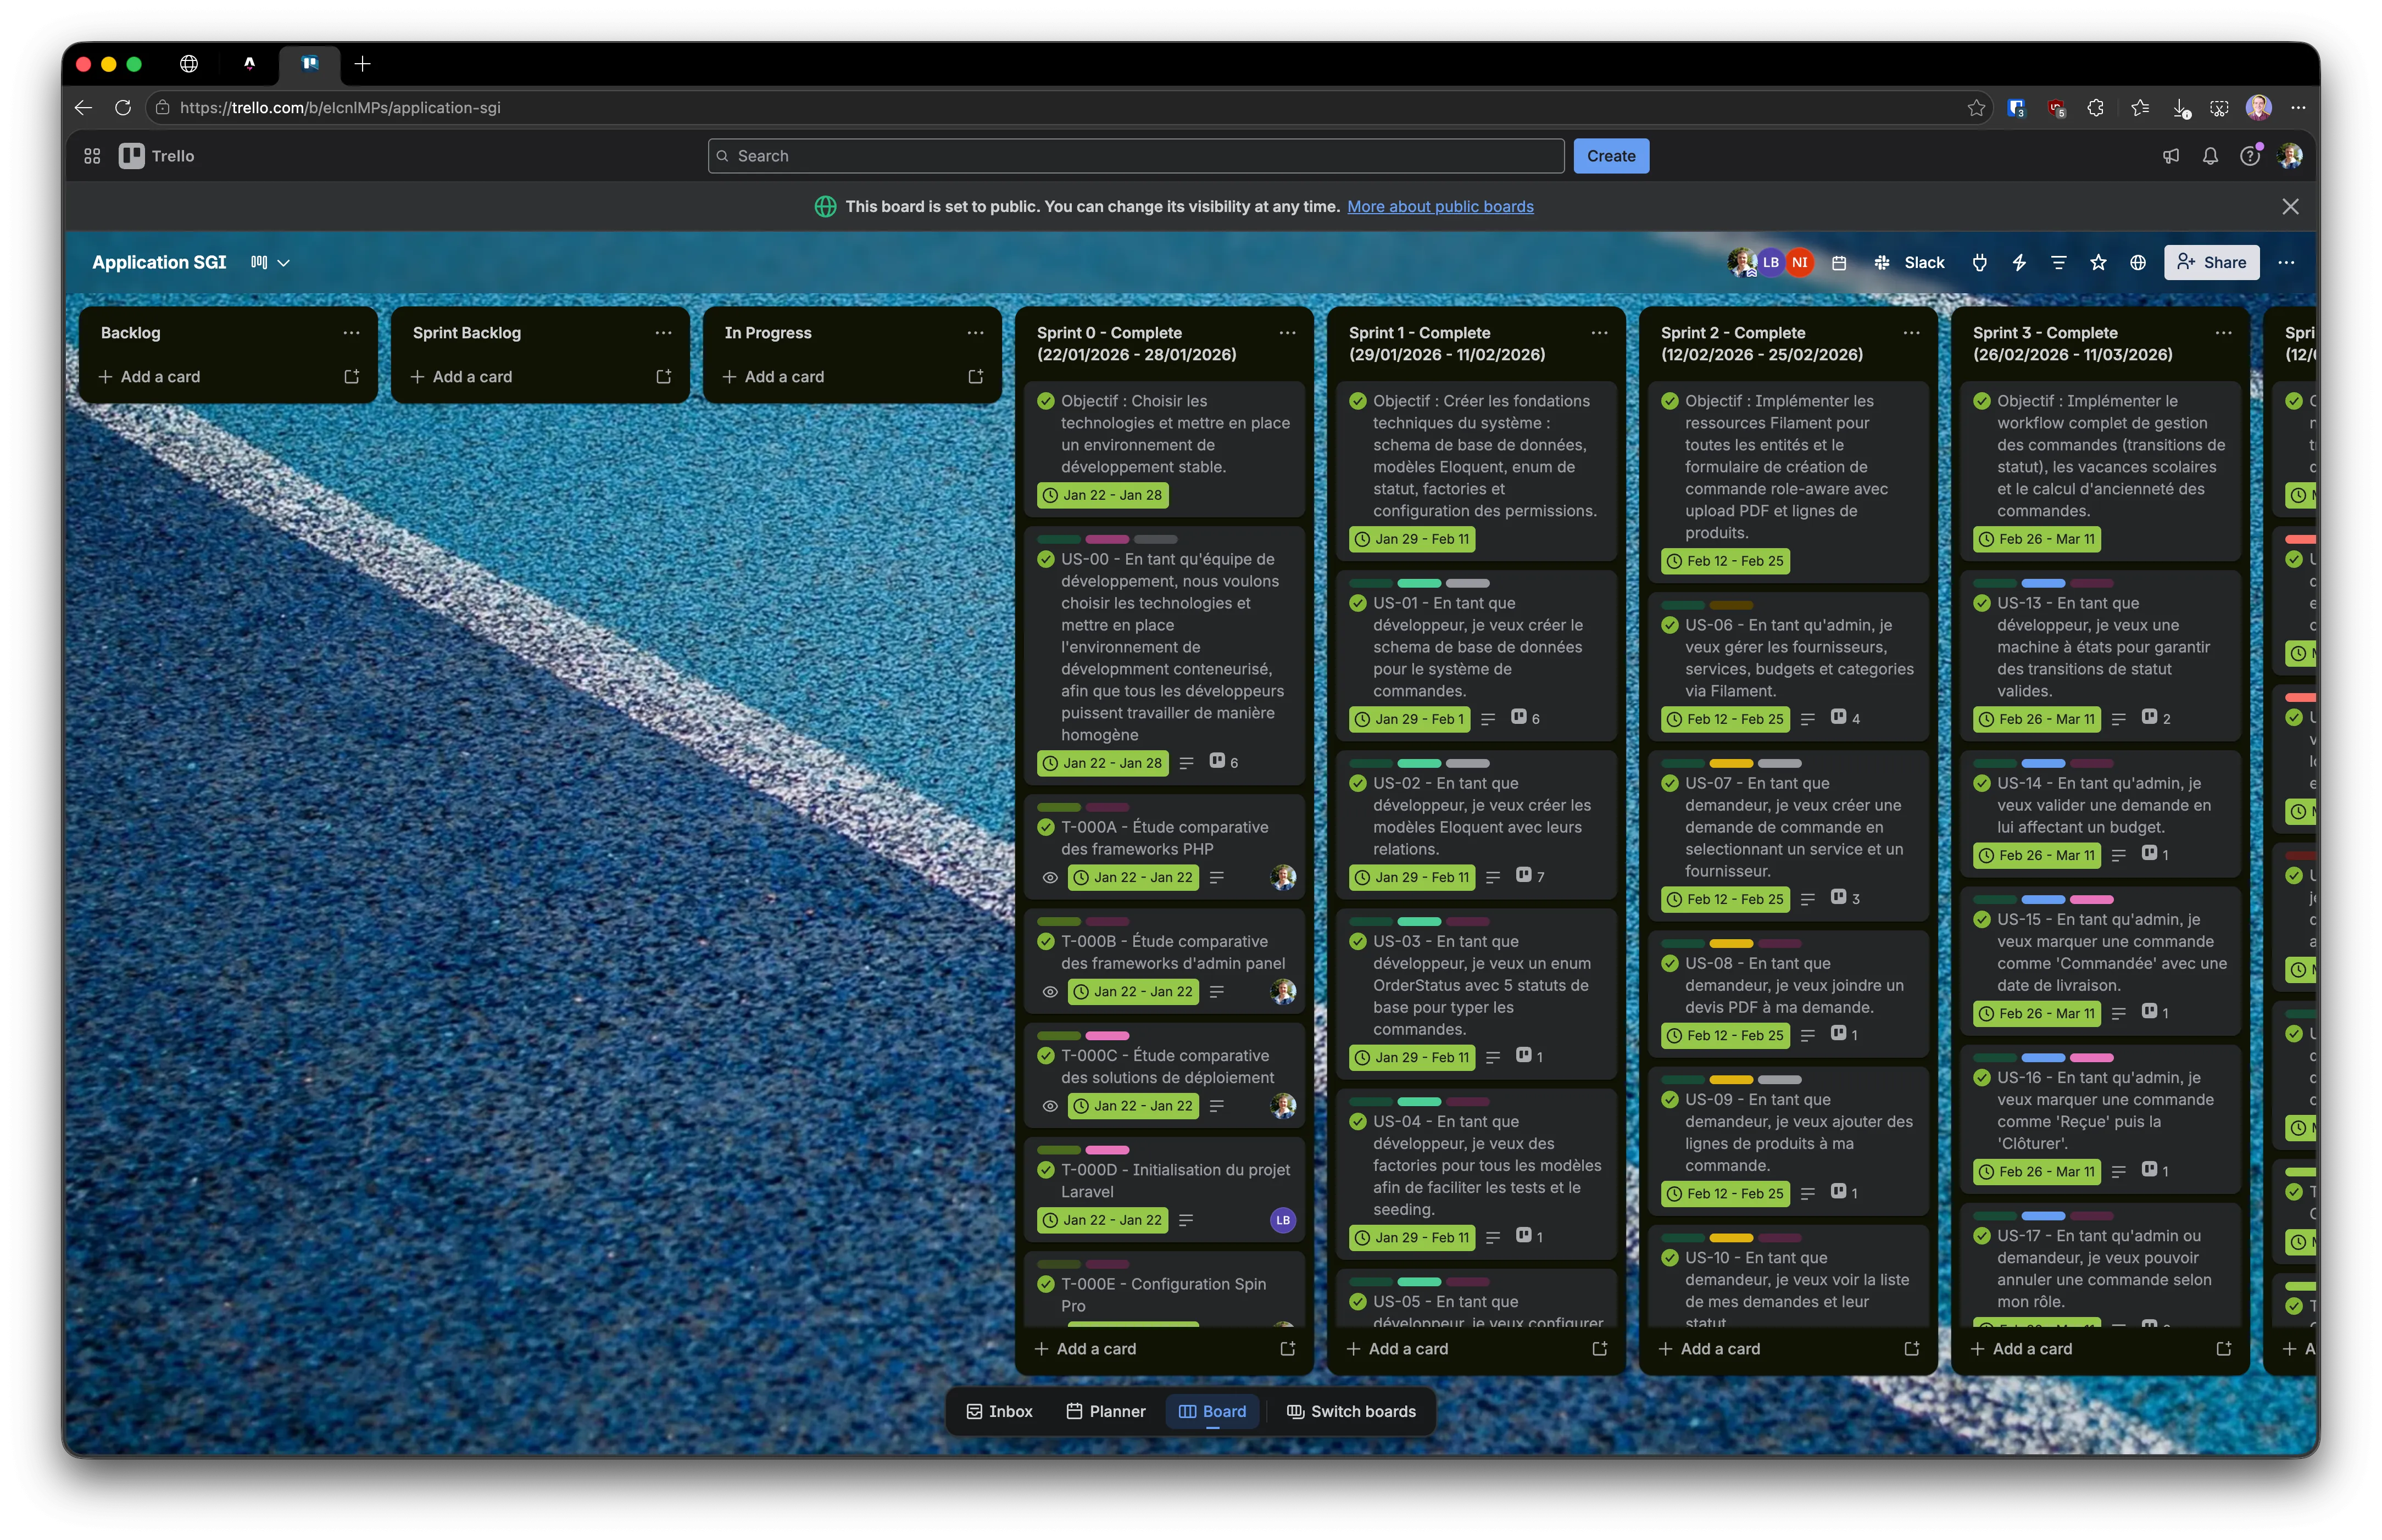
Task: Open Sprint 0 - Complete list actions menu
Action: 1288,333
